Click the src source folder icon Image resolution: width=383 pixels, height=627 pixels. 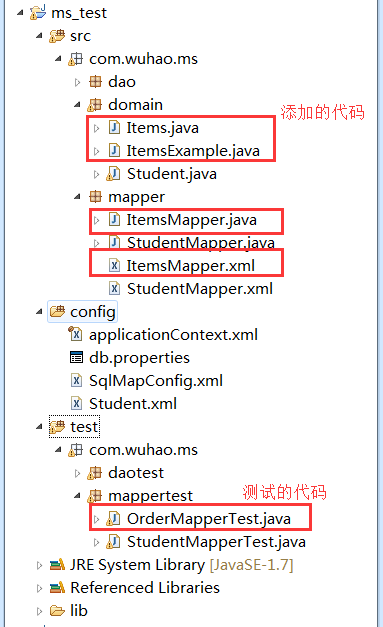tap(57, 36)
